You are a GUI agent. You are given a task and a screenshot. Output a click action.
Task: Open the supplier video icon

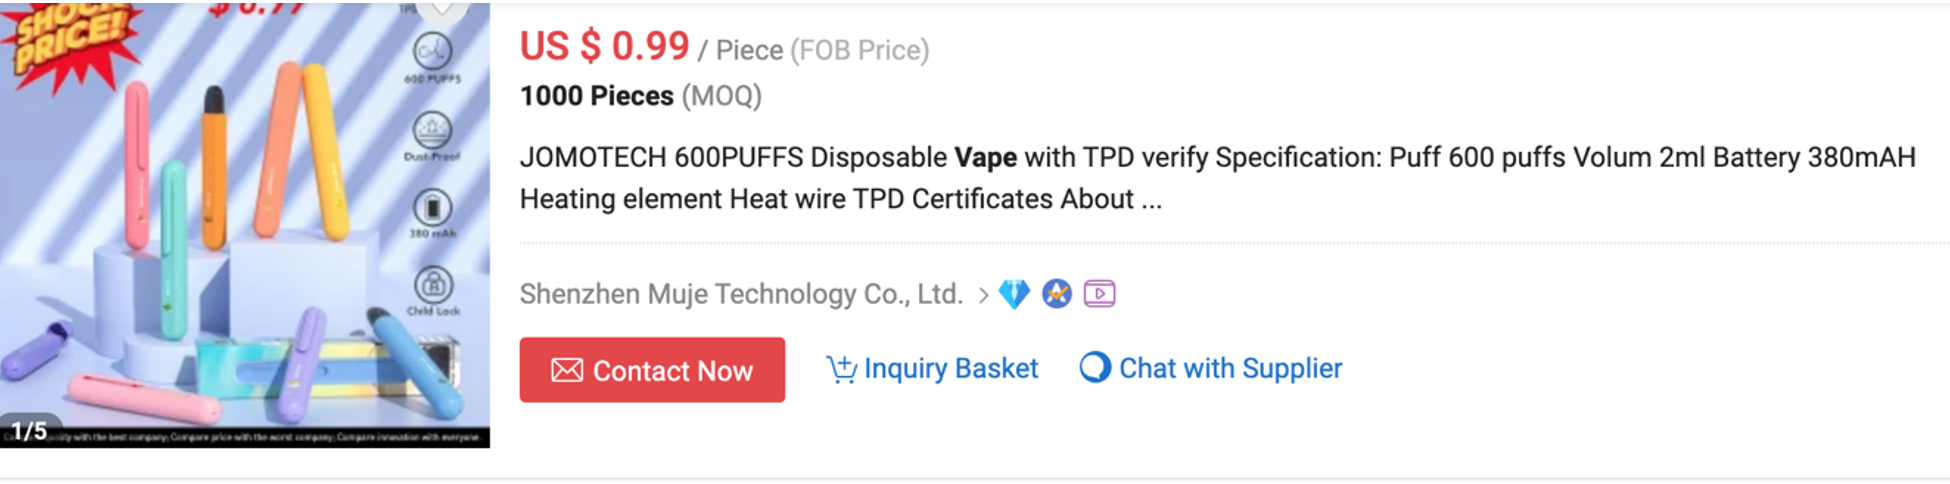pos(1099,294)
